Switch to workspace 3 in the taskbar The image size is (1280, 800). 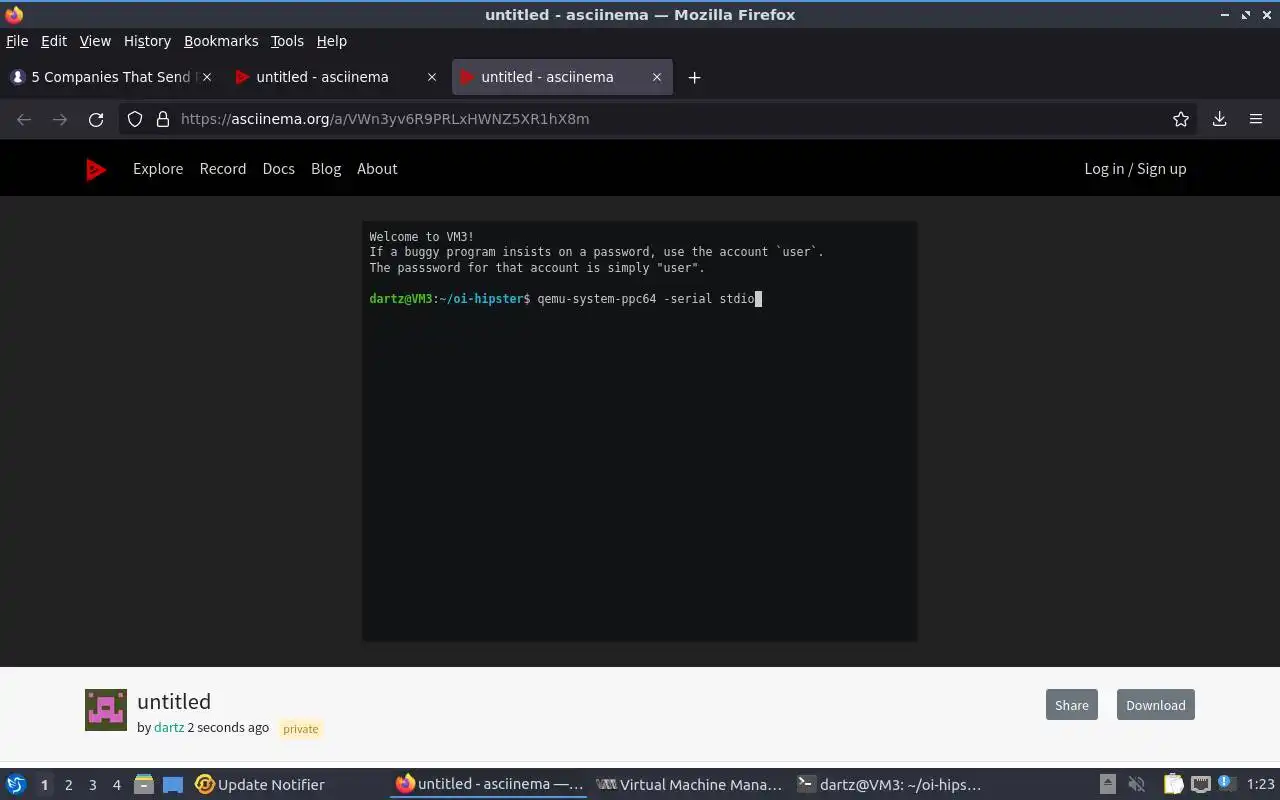tap(92, 785)
